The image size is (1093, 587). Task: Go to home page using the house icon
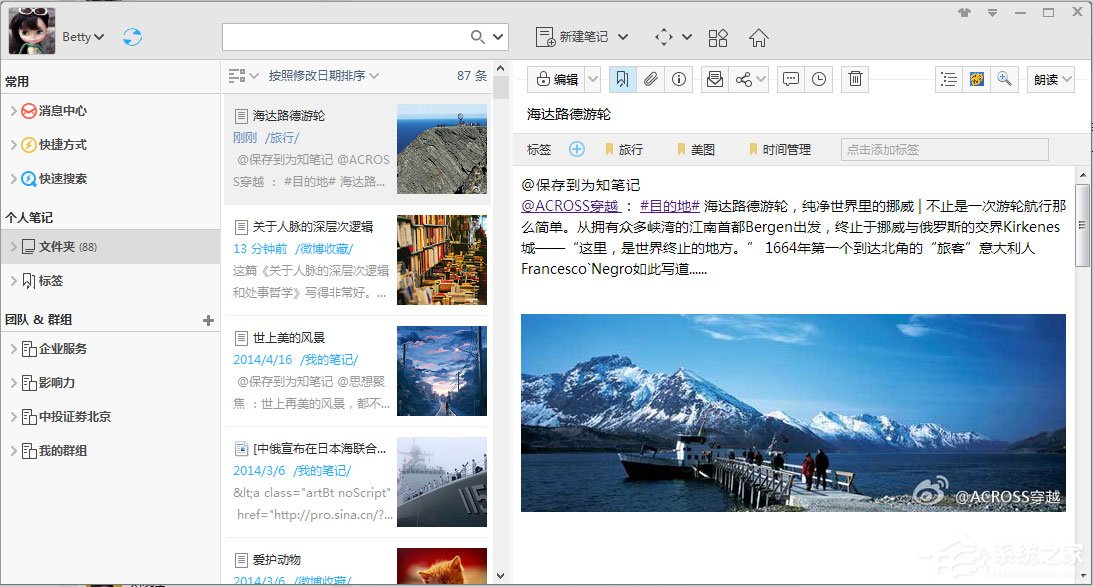point(758,37)
